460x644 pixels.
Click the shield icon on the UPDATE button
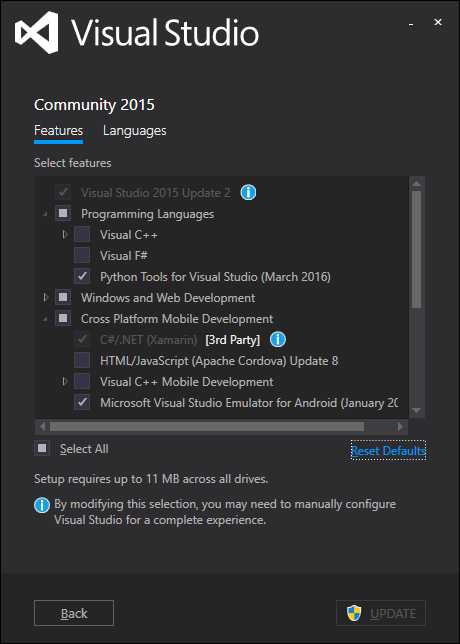[x=354, y=613]
